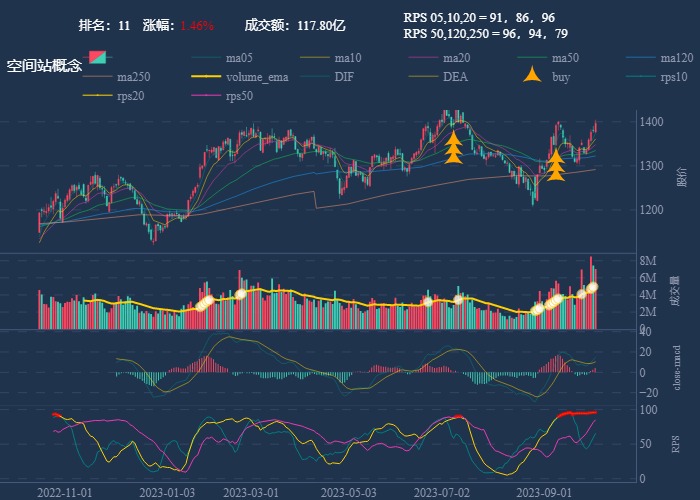Click the glowing volume marker near 2023-01
Screen dimensions: 700x500
[x=204, y=301]
